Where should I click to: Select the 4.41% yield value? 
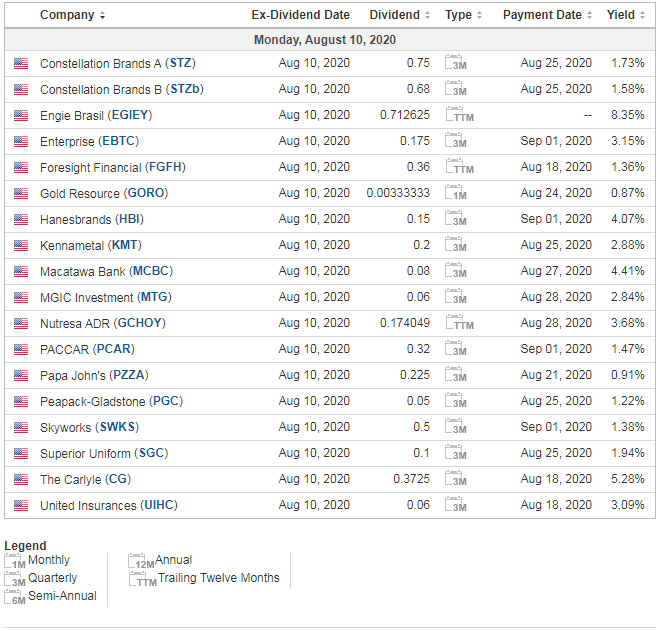click(x=627, y=271)
